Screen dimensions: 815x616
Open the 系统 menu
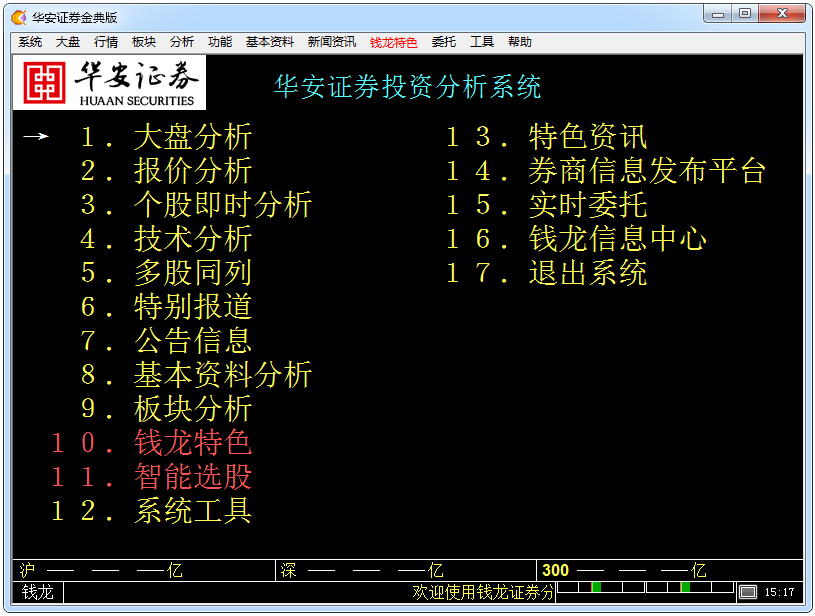point(30,42)
